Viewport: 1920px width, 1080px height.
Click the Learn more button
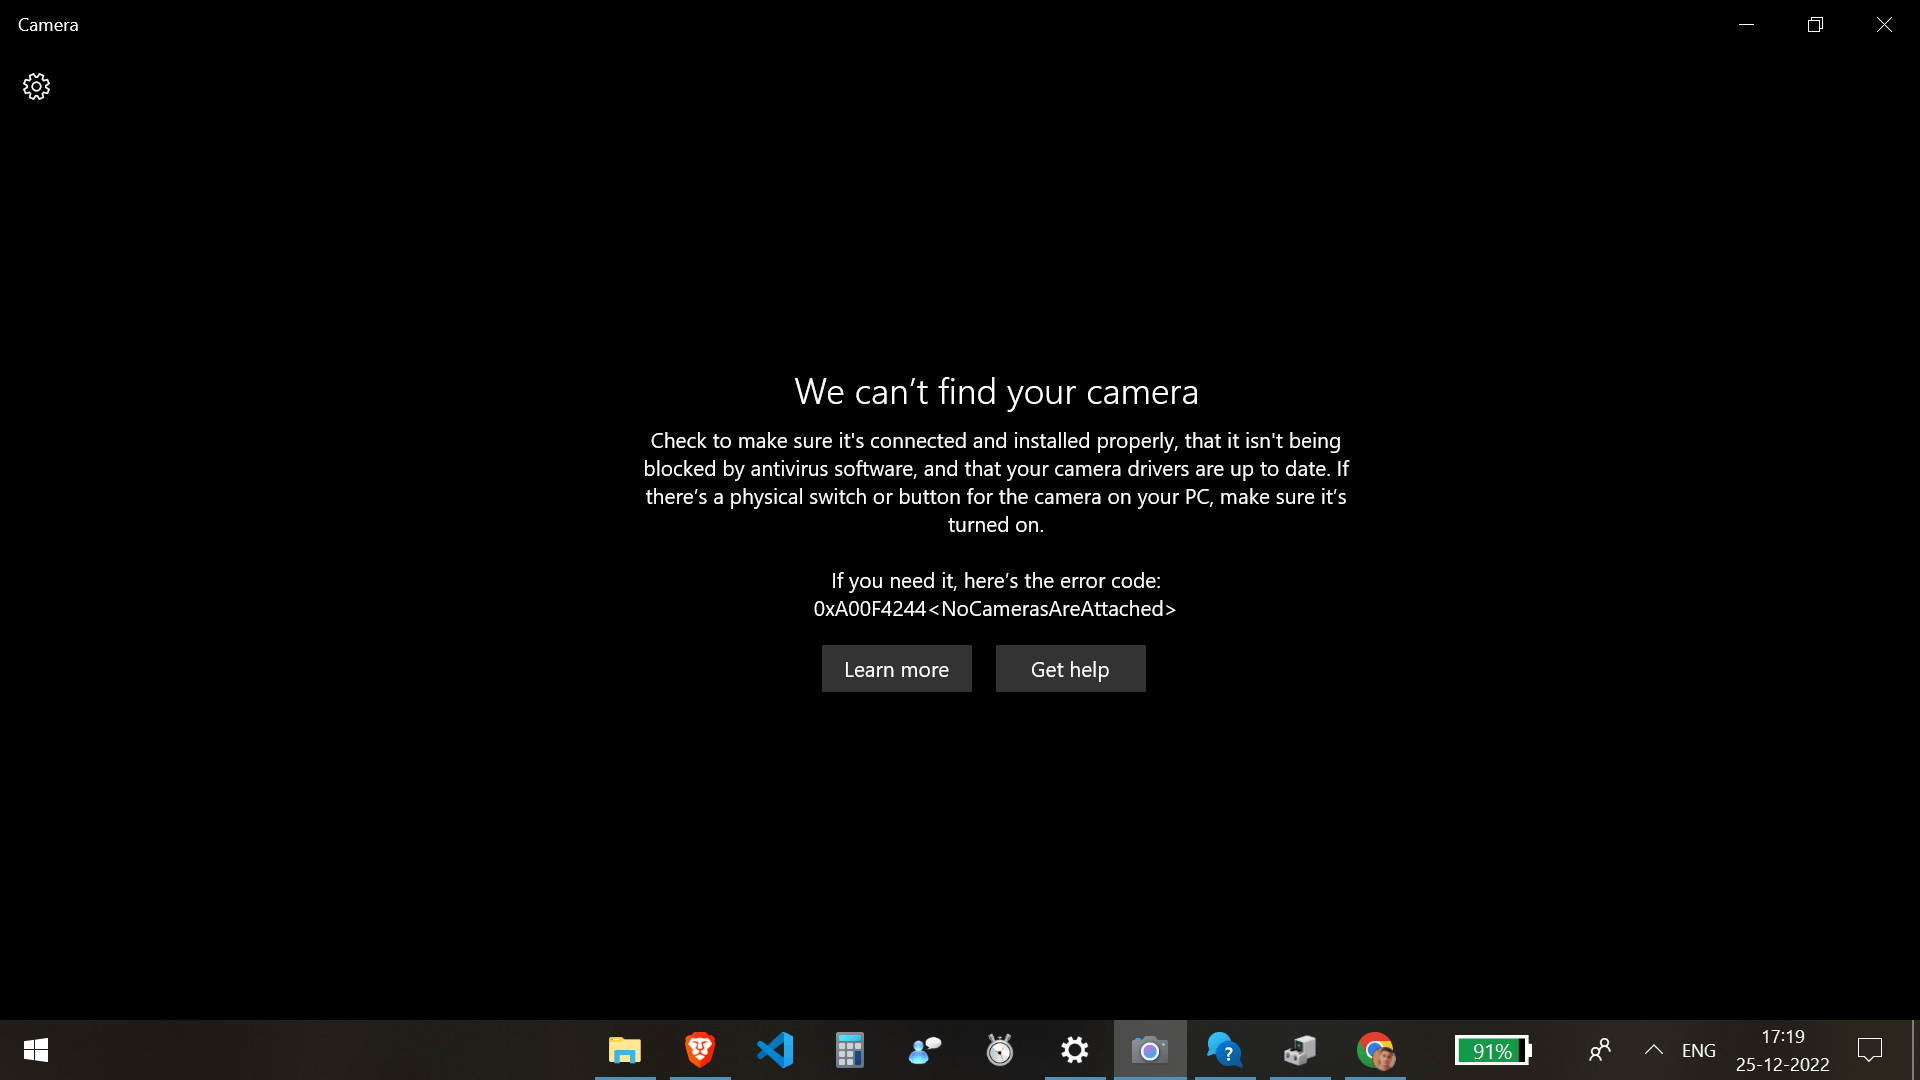pyautogui.click(x=896, y=669)
